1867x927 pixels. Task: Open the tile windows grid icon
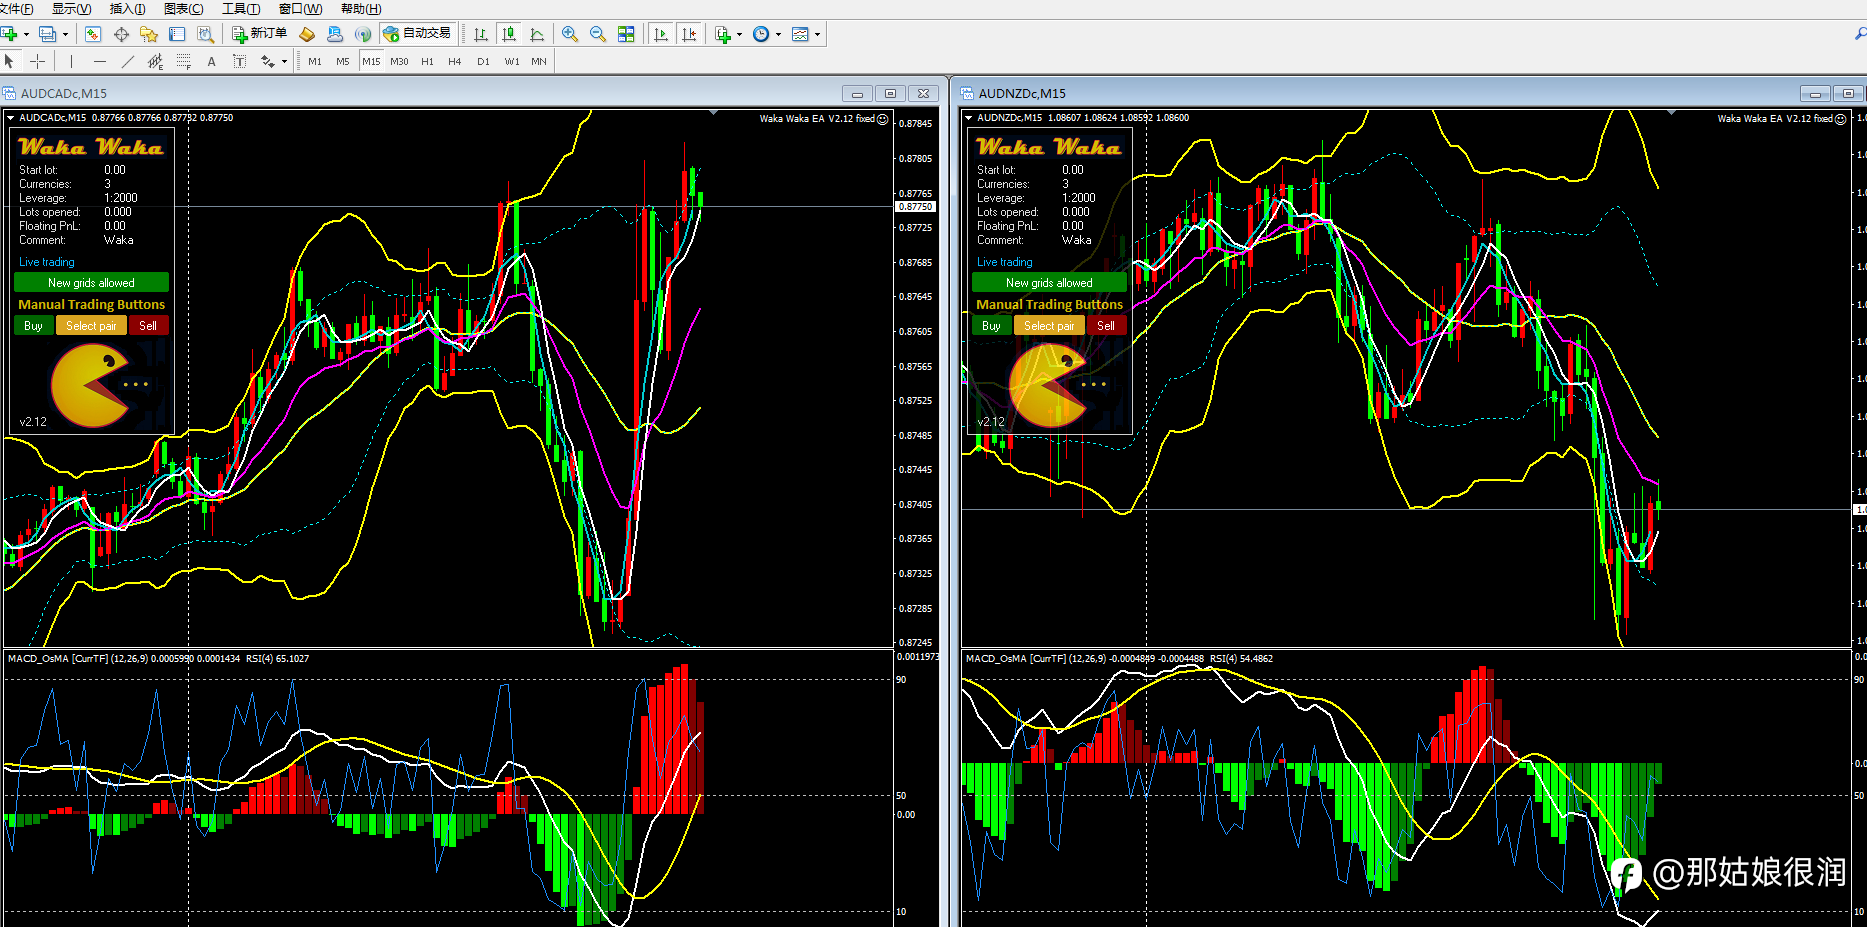(626, 34)
